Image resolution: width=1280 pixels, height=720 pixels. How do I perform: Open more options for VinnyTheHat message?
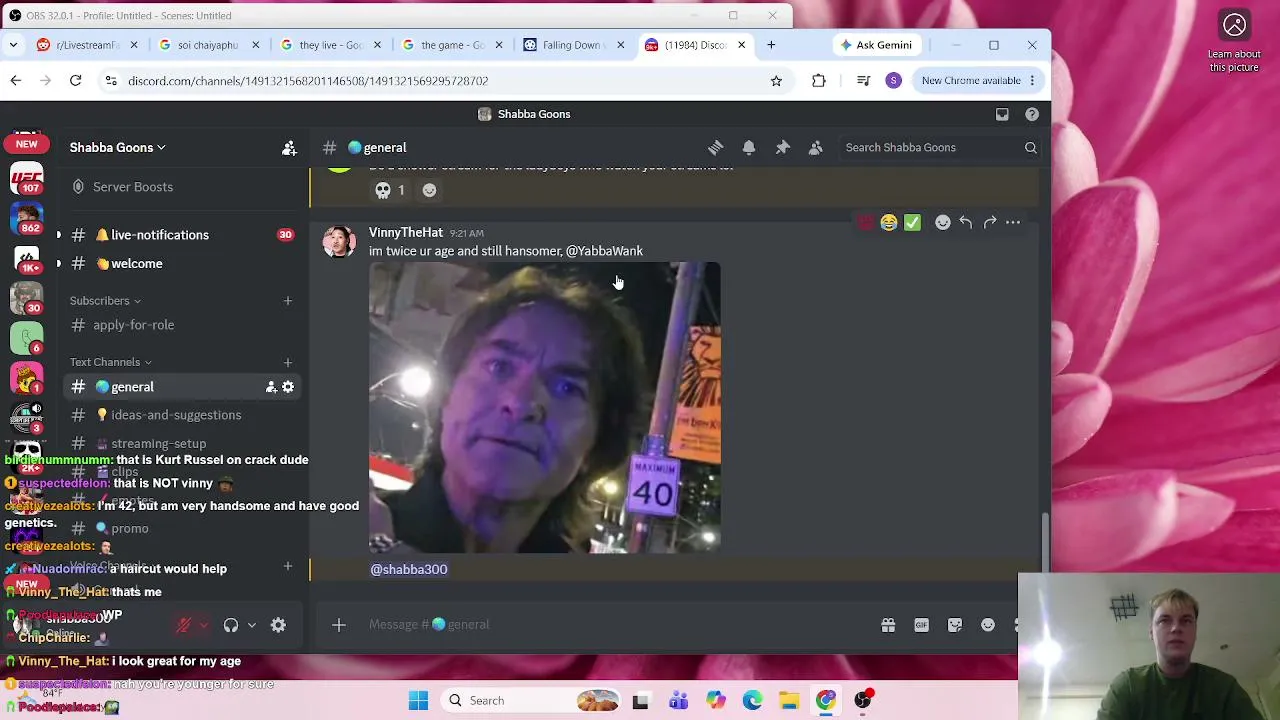click(1013, 223)
